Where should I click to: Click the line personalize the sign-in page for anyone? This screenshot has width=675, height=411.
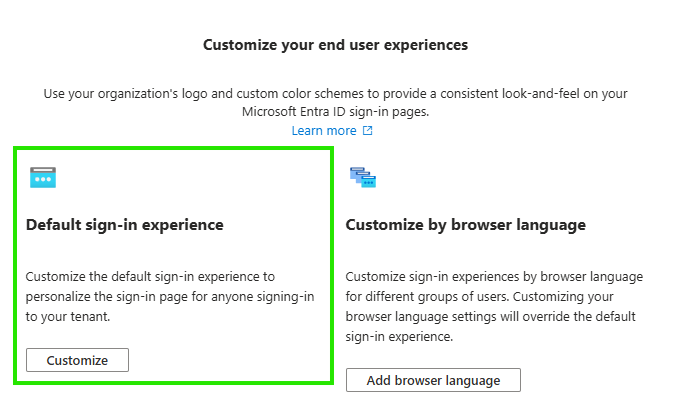point(170,297)
